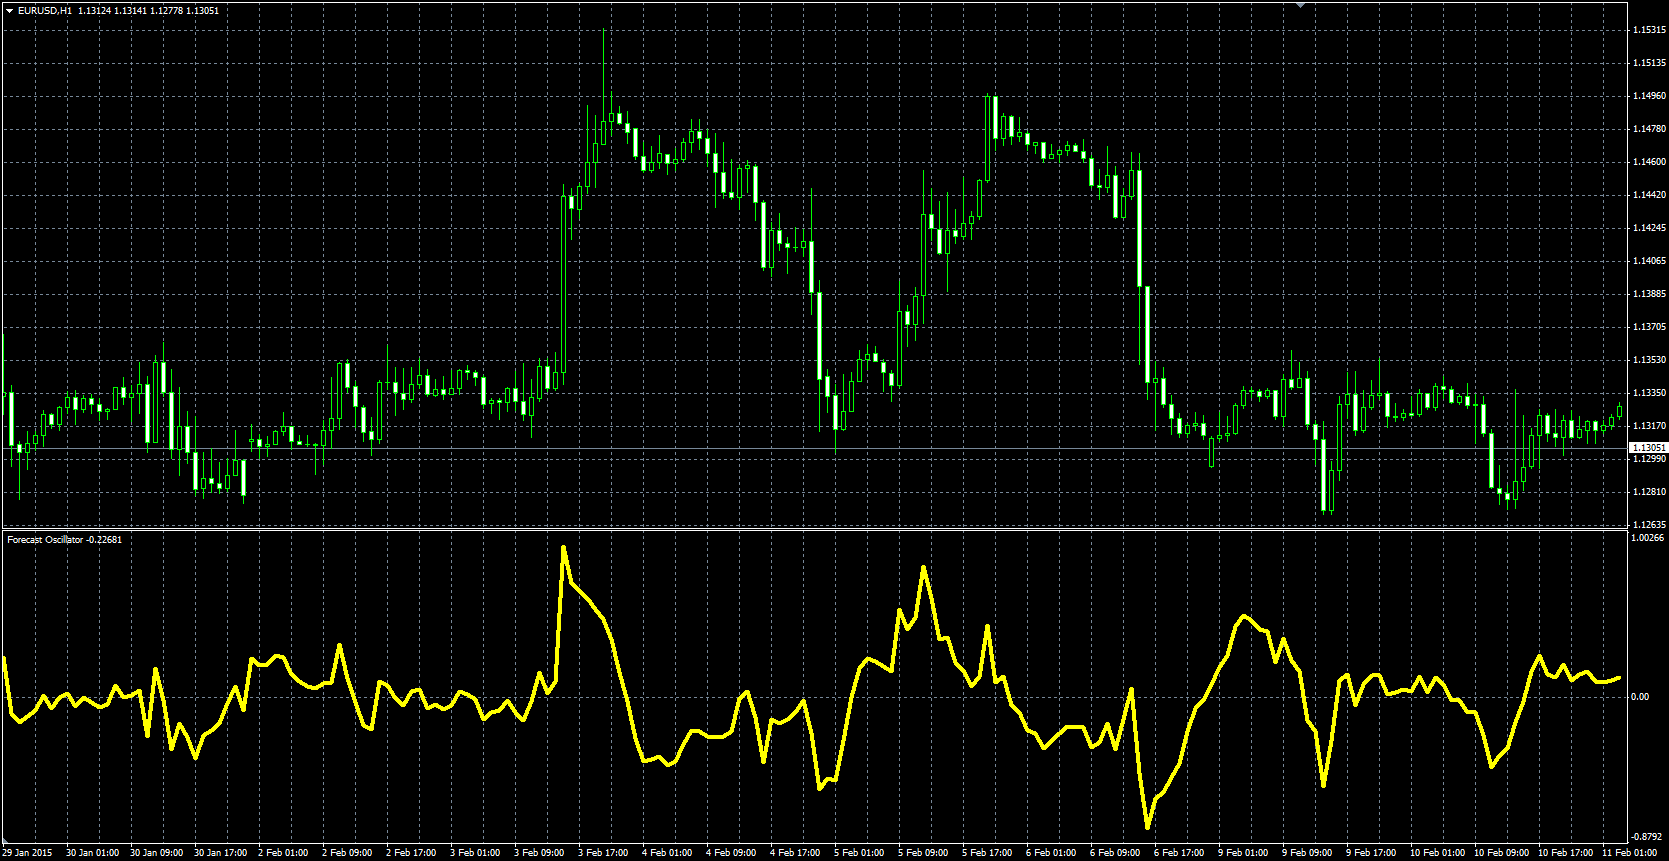Click the 1.14245 price scale label
Image resolution: width=1669 pixels, height=861 pixels.
(x=1649, y=228)
